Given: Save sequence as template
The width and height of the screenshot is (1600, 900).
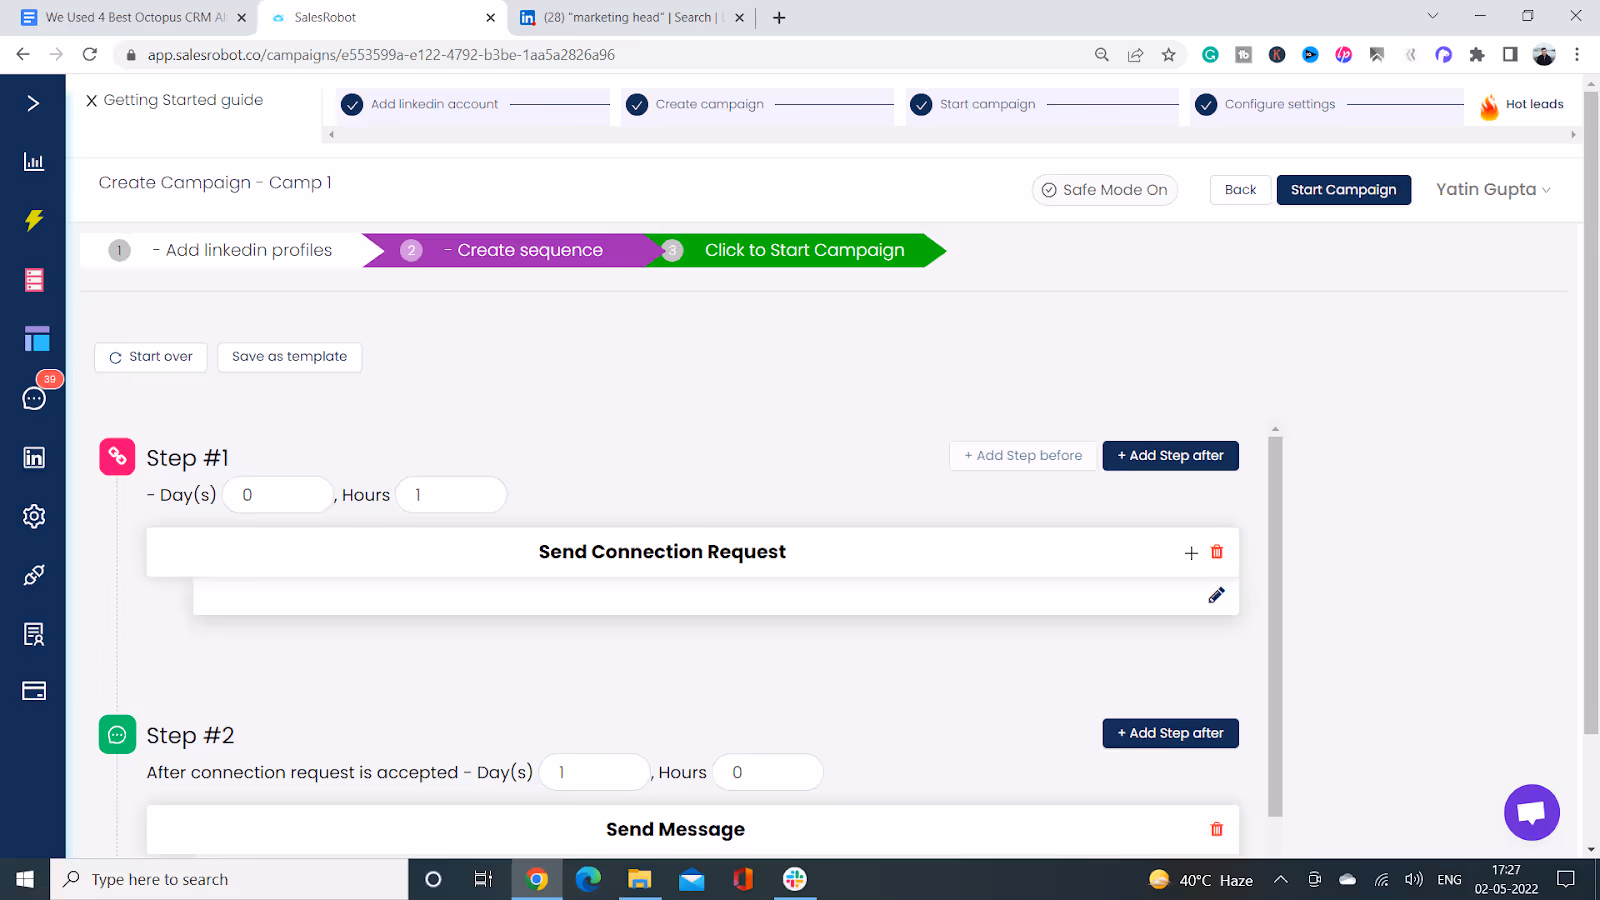Looking at the screenshot, I should point(289,356).
